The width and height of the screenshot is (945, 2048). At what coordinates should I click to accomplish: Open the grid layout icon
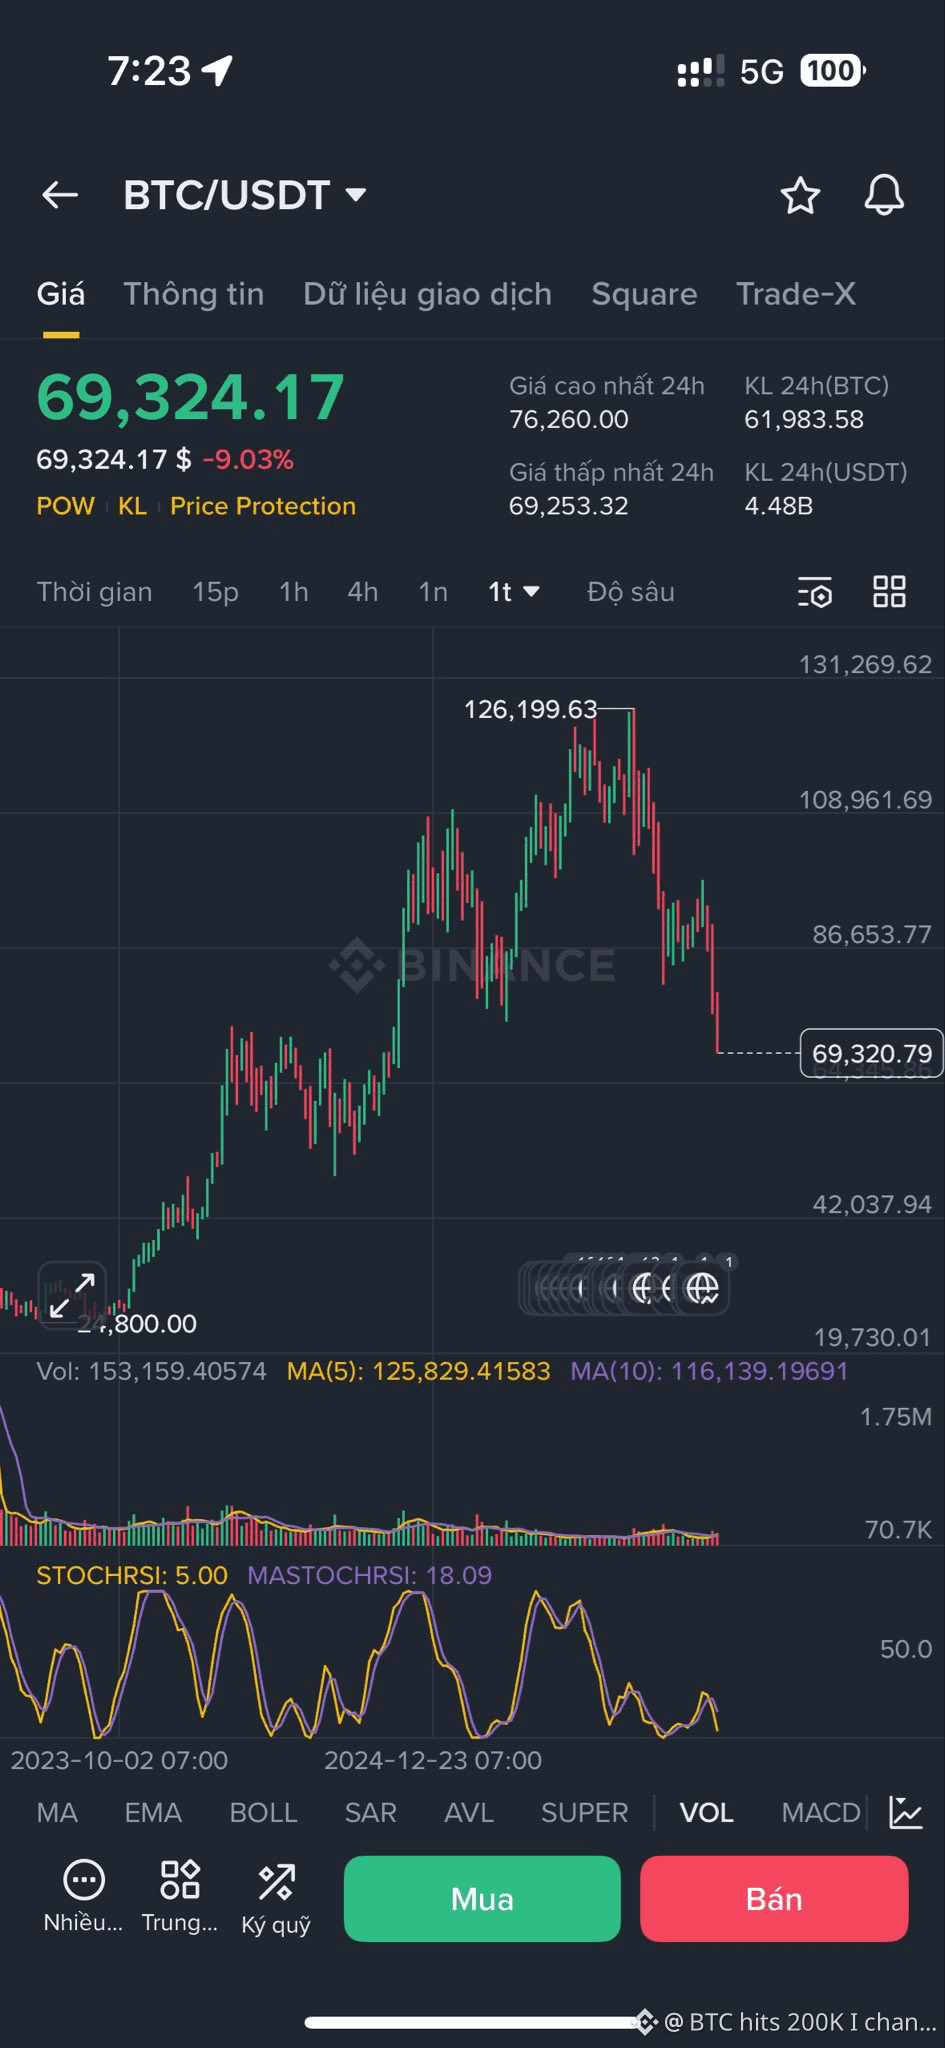889,592
